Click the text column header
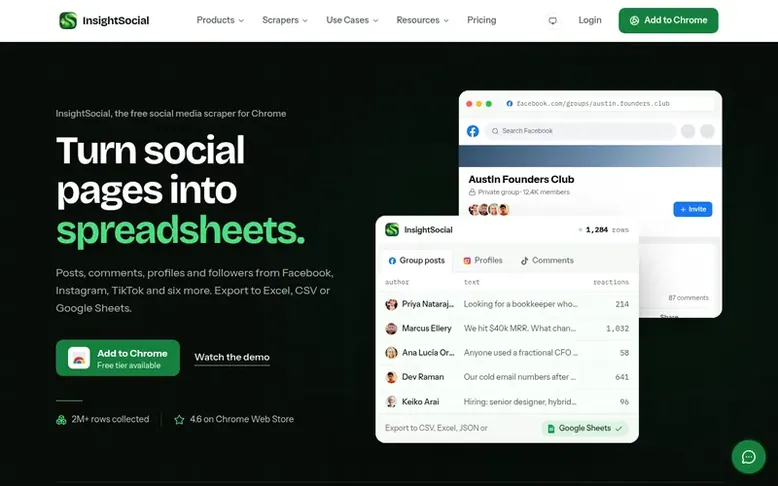 pos(471,282)
